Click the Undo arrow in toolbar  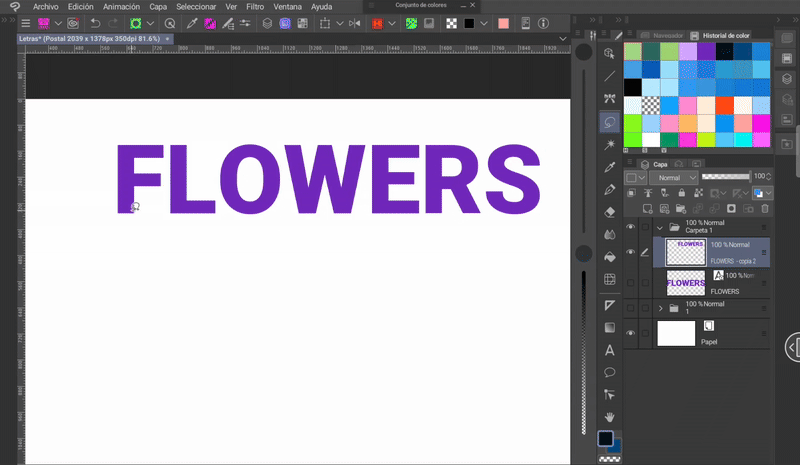point(95,23)
